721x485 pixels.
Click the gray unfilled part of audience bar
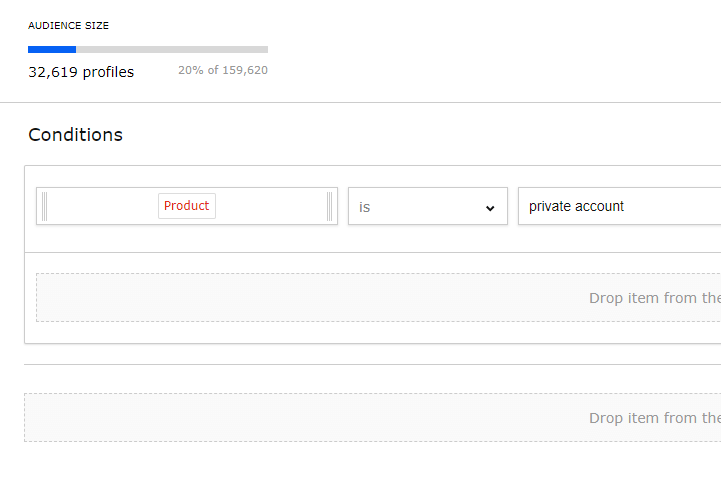click(172, 49)
